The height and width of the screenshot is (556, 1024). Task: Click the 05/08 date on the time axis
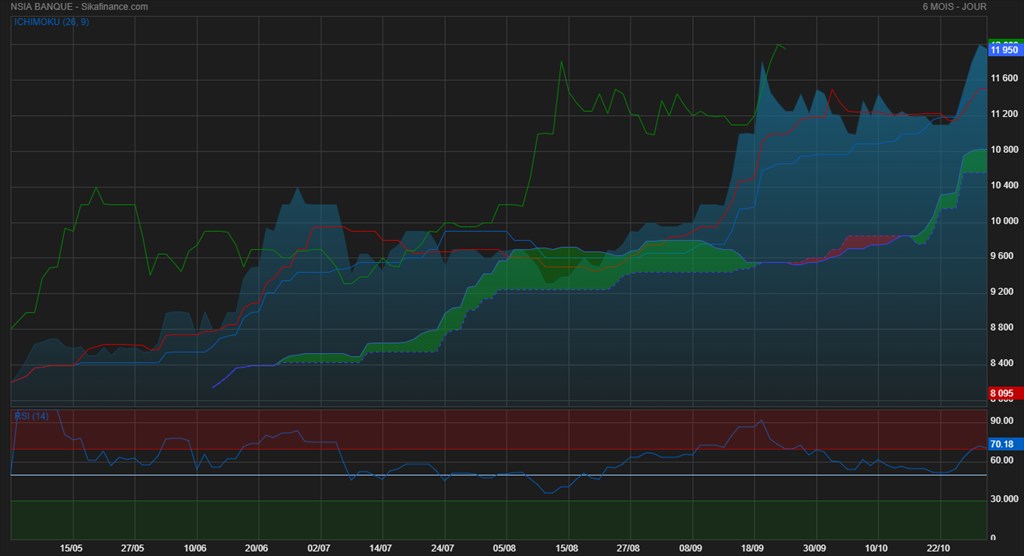click(505, 548)
